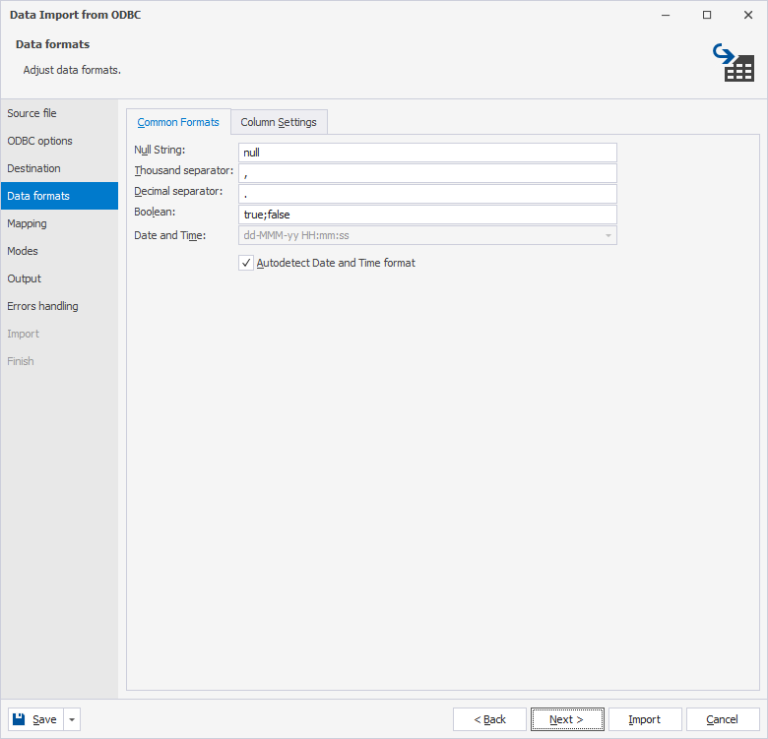
Task: Click the Thousand separator input field
Action: point(427,173)
